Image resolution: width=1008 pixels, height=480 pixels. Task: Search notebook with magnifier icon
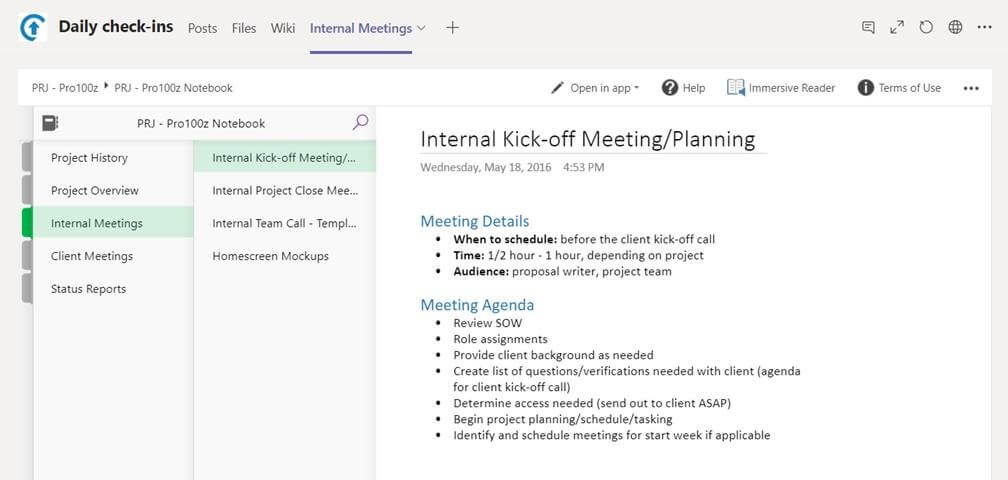coord(361,122)
